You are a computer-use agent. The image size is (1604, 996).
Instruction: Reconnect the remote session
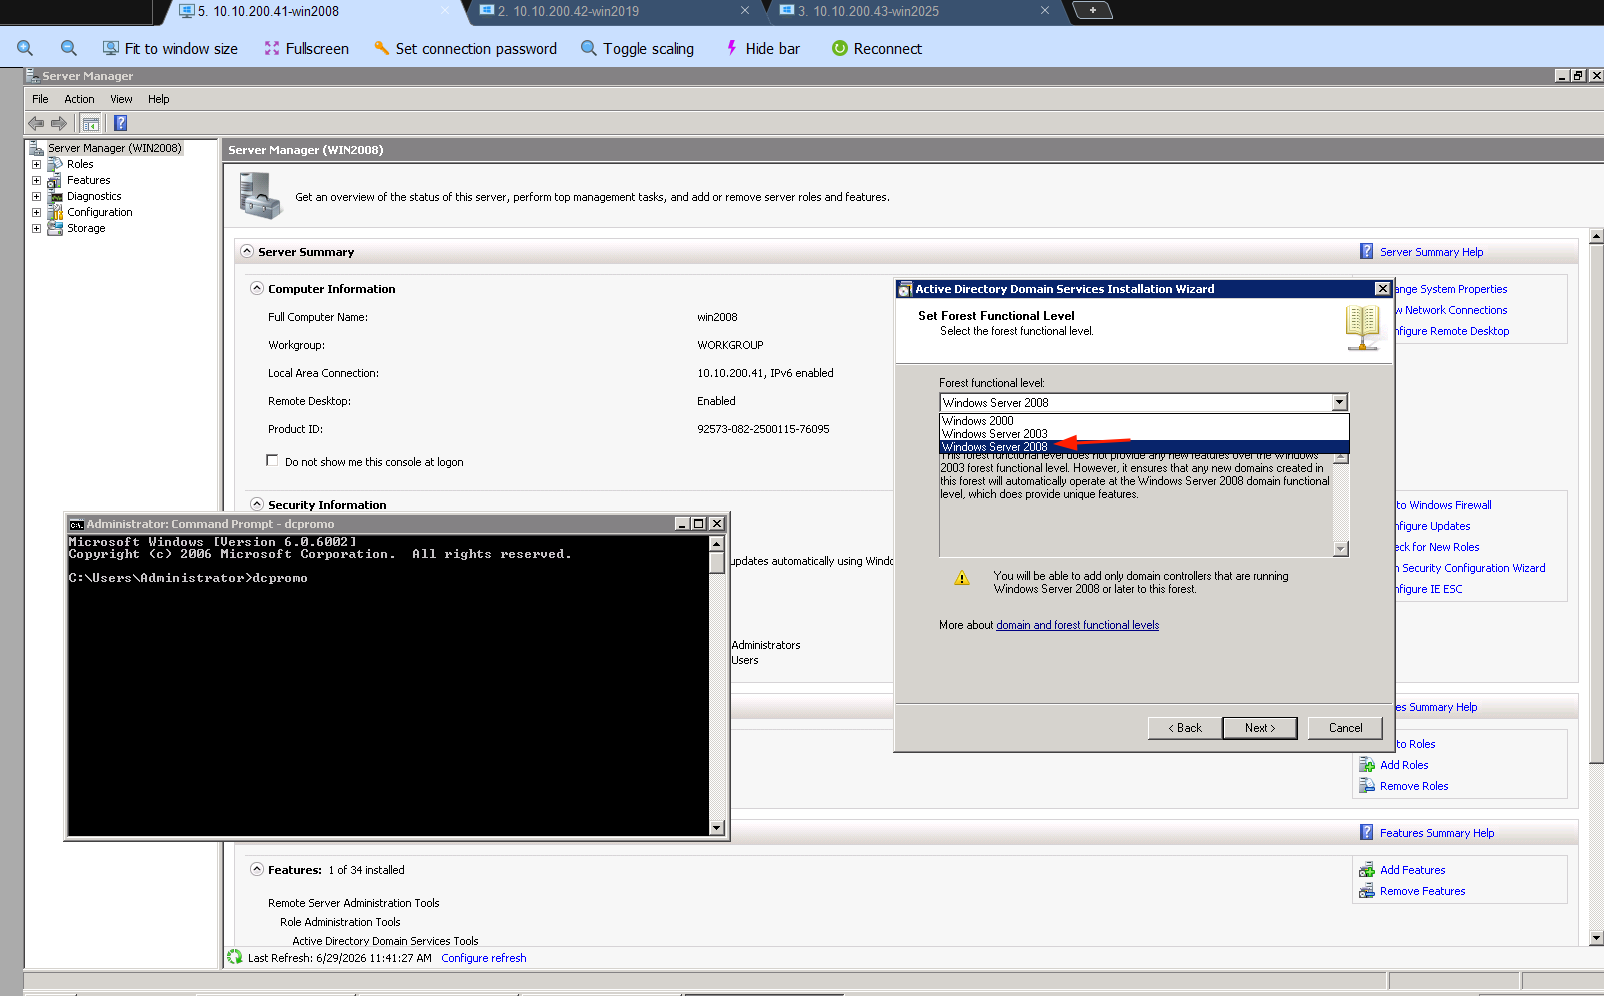pos(877,48)
